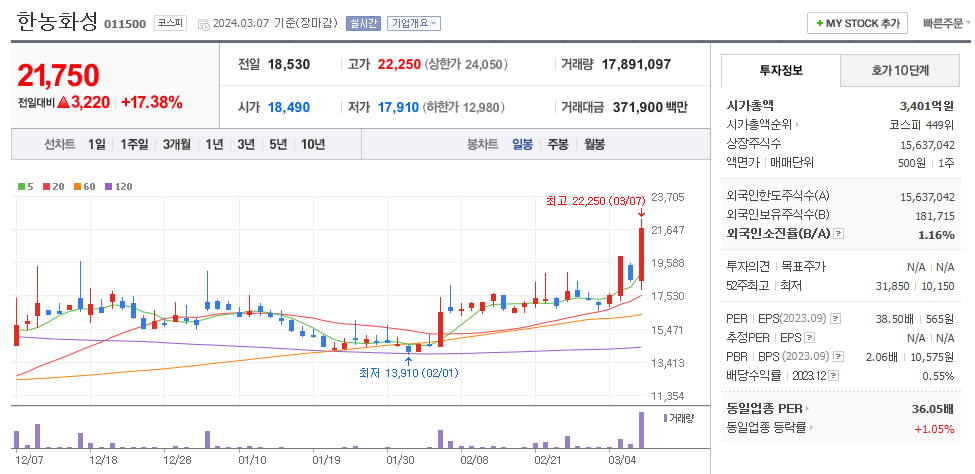
Task: Select 10년 line chart period
Action: (x=313, y=144)
